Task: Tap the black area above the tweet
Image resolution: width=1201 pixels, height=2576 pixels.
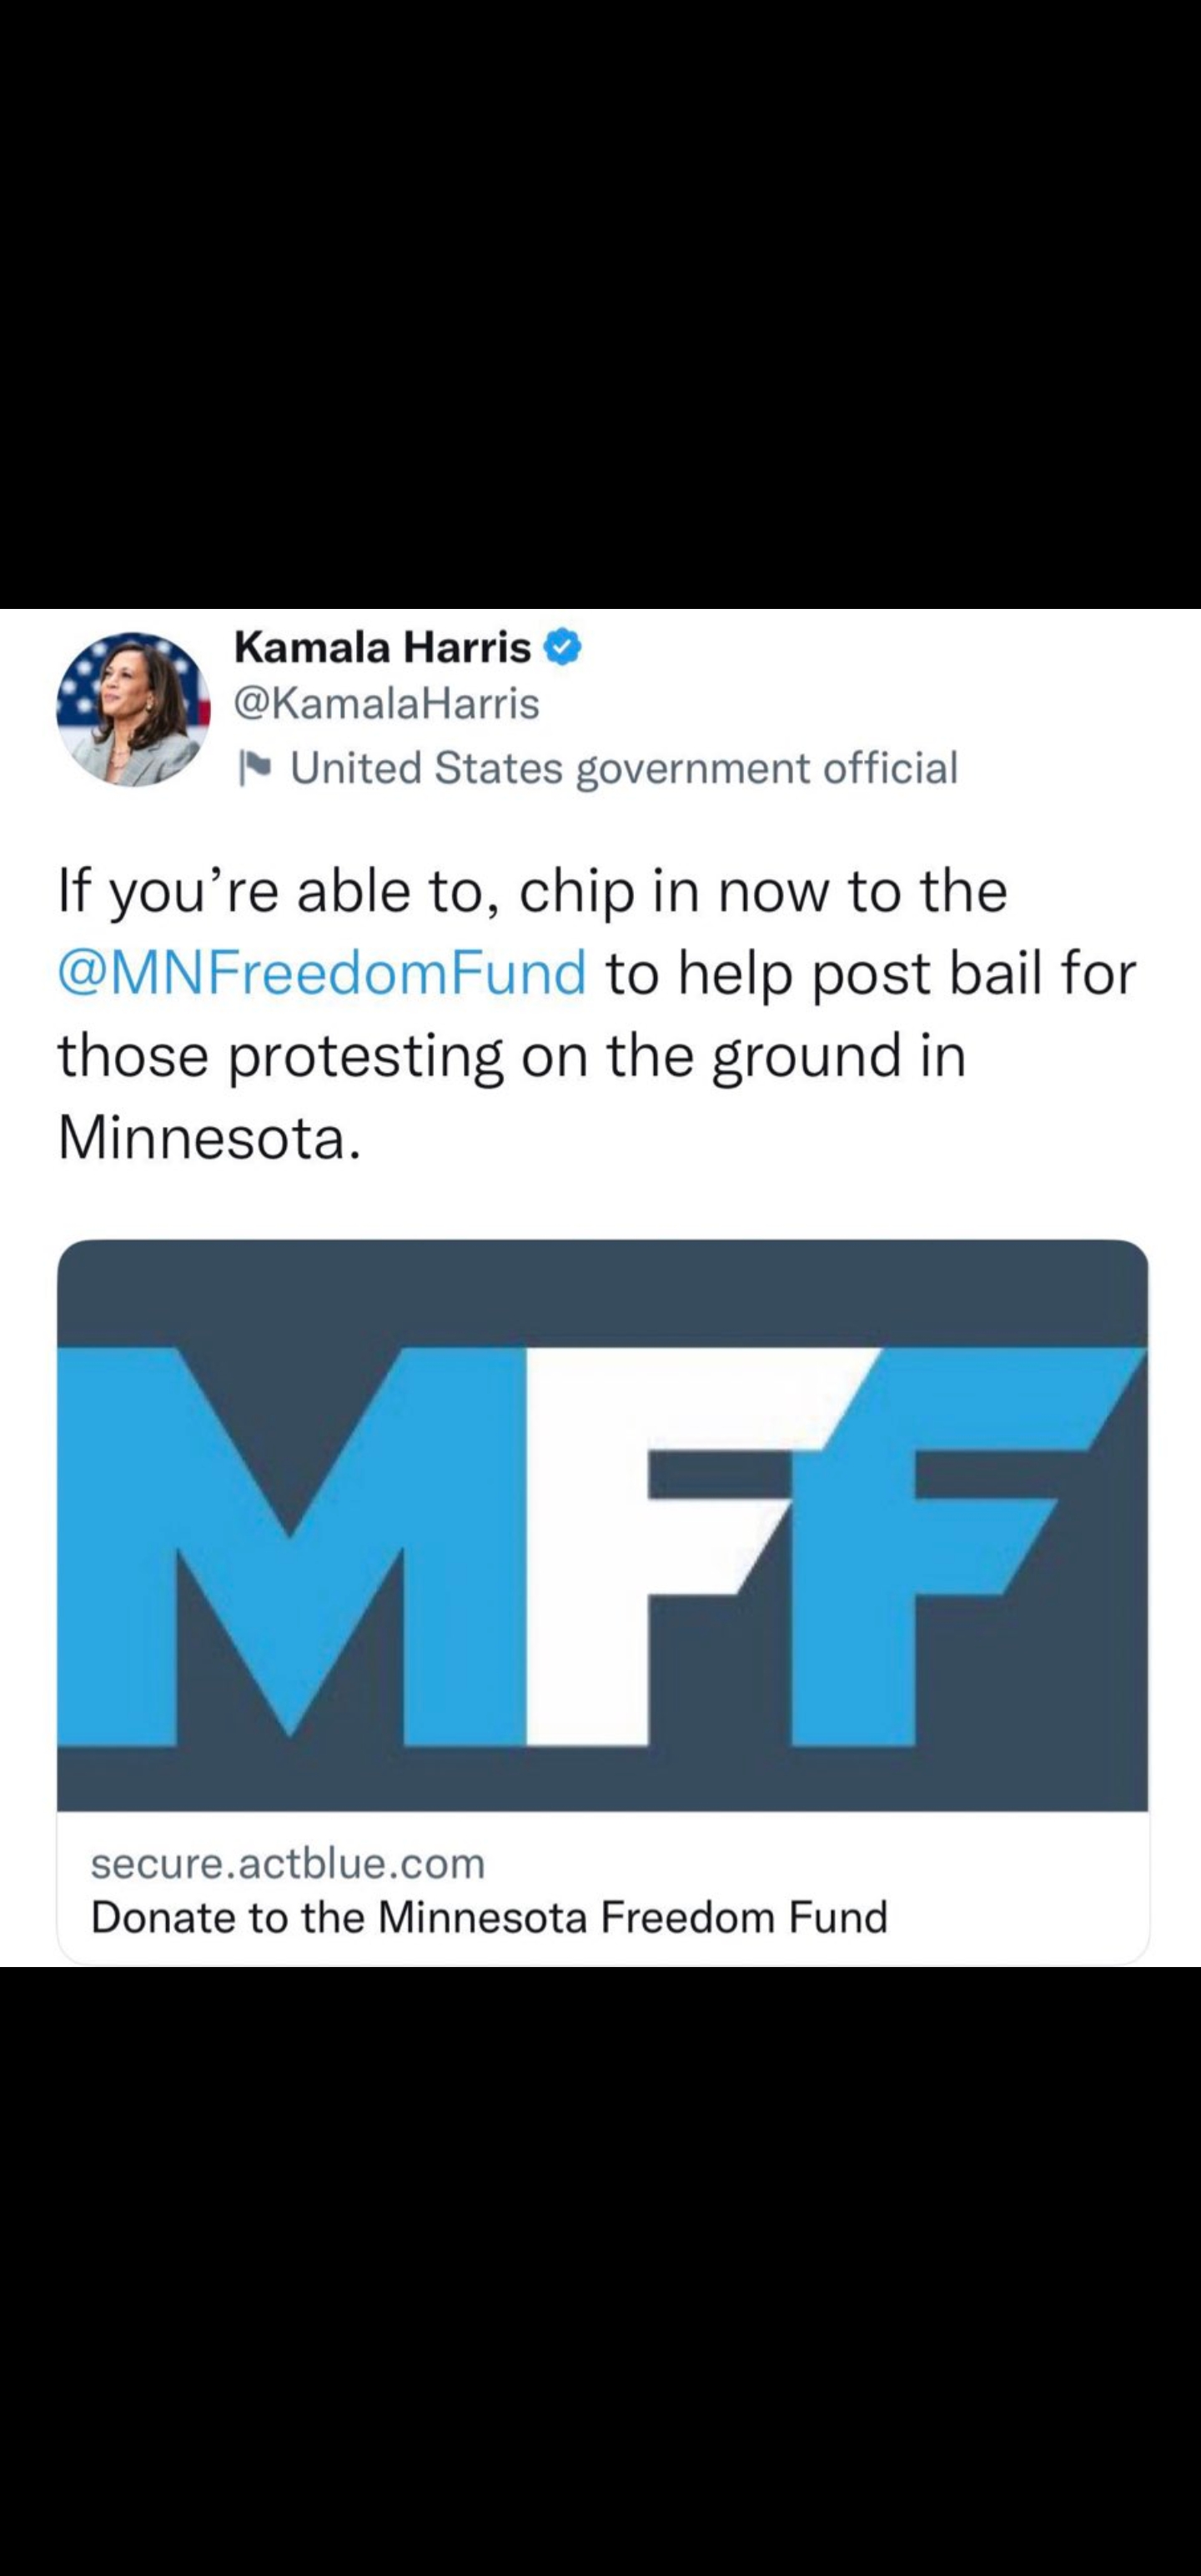Action: click(600, 300)
